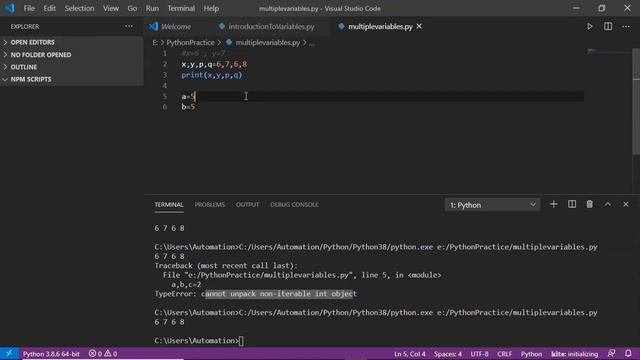Expand the No Folder Opened section
The height and width of the screenshot is (360, 640).
(71, 55)
